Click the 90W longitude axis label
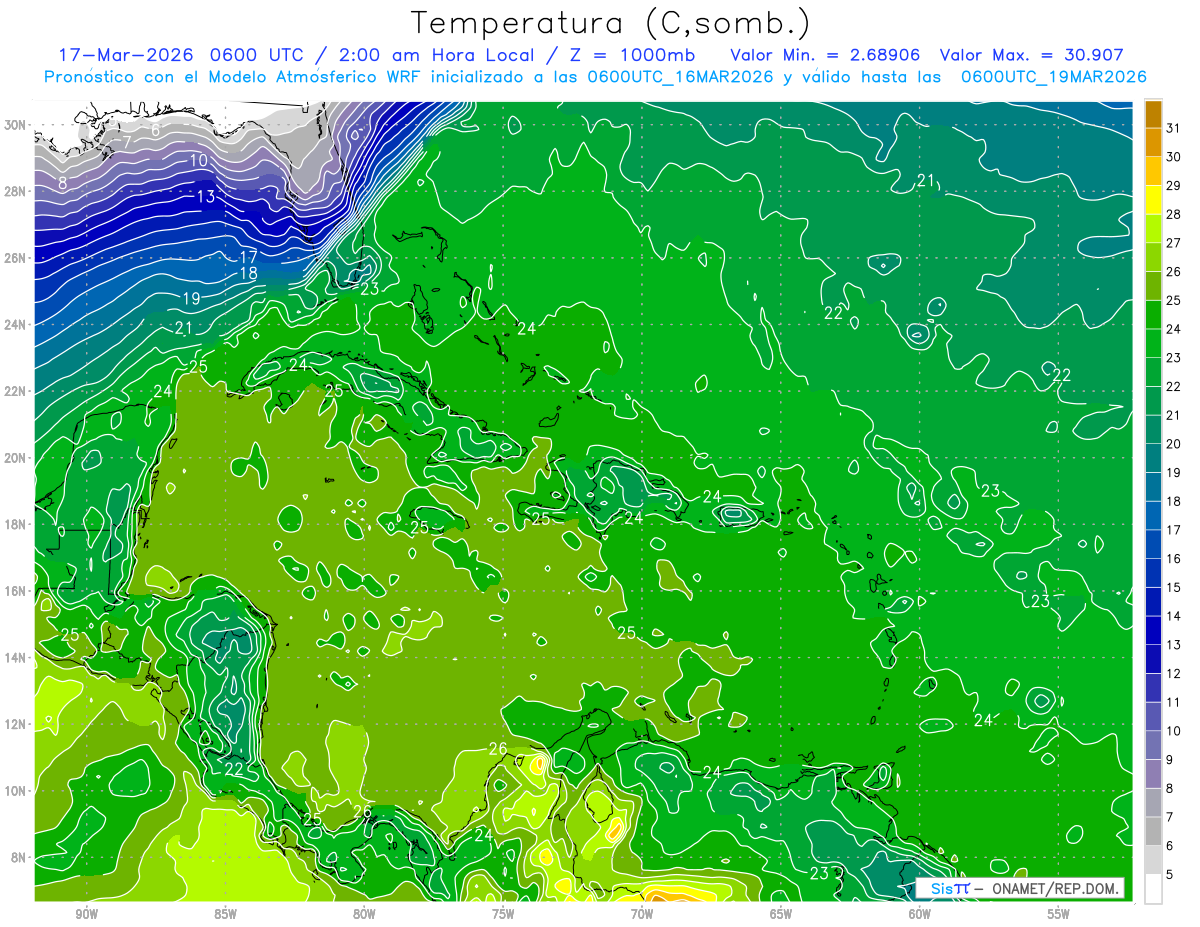The height and width of the screenshot is (927, 1200). (86, 914)
